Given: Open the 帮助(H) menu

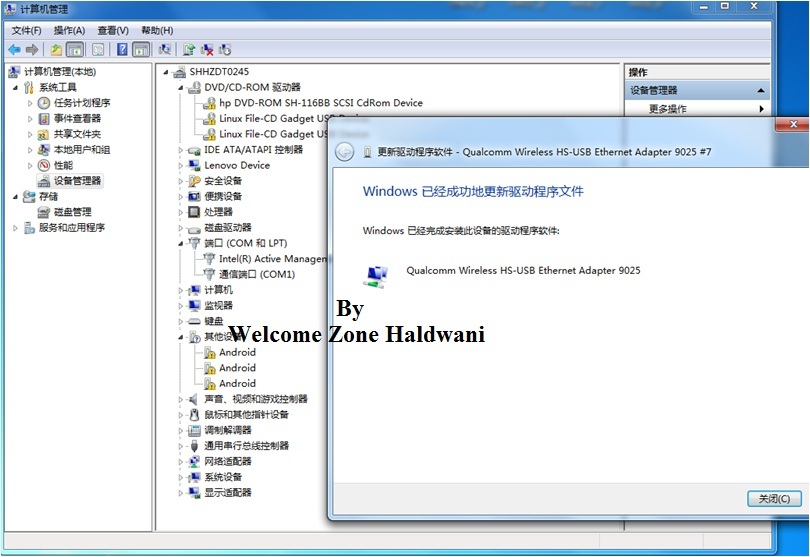Looking at the screenshot, I should point(158,30).
